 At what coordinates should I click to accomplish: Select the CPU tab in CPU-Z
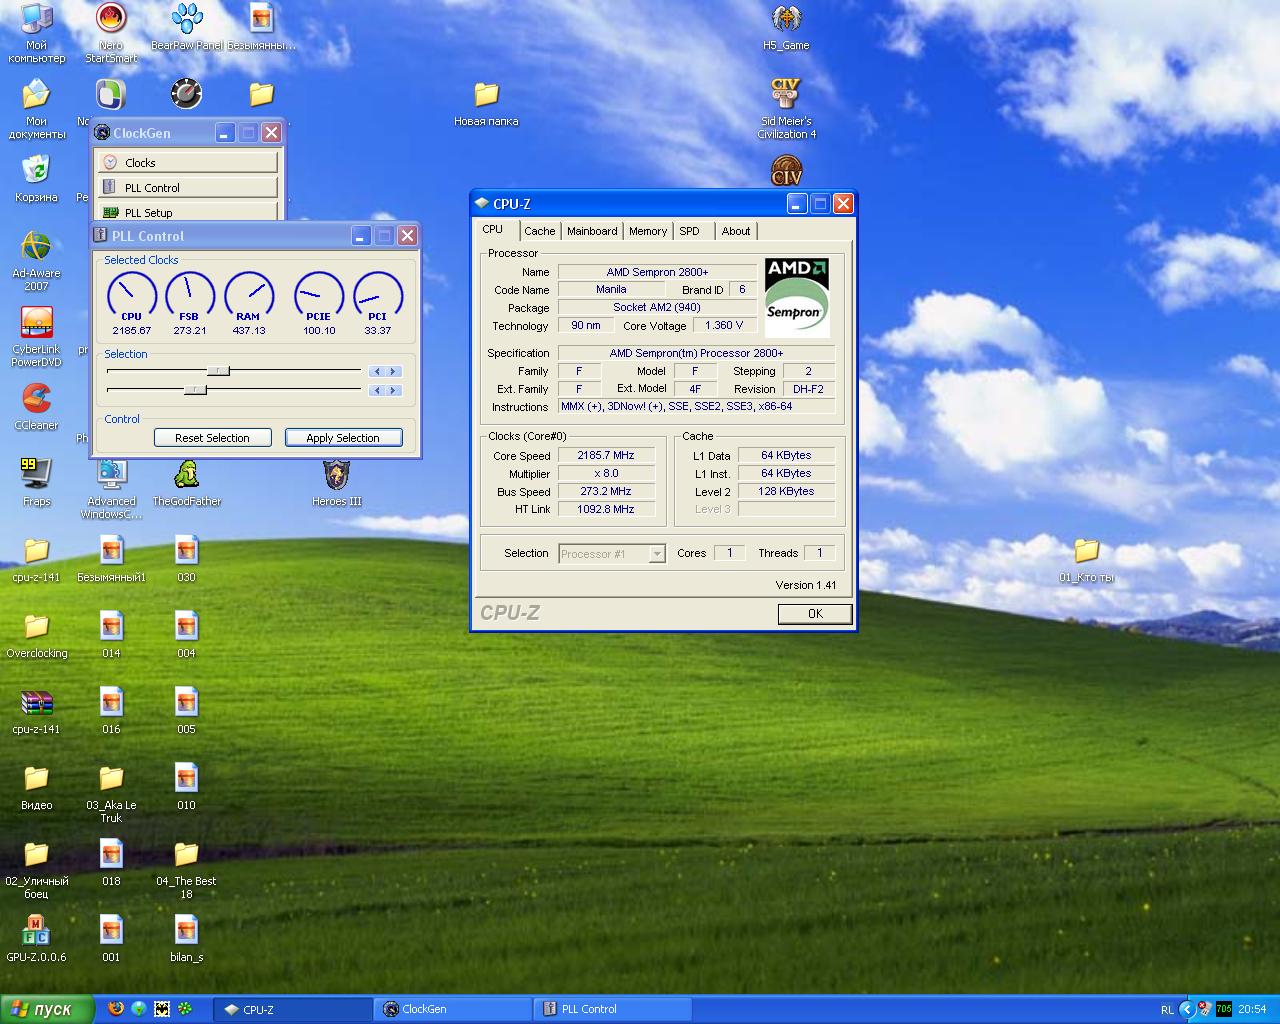tap(493, 229)
